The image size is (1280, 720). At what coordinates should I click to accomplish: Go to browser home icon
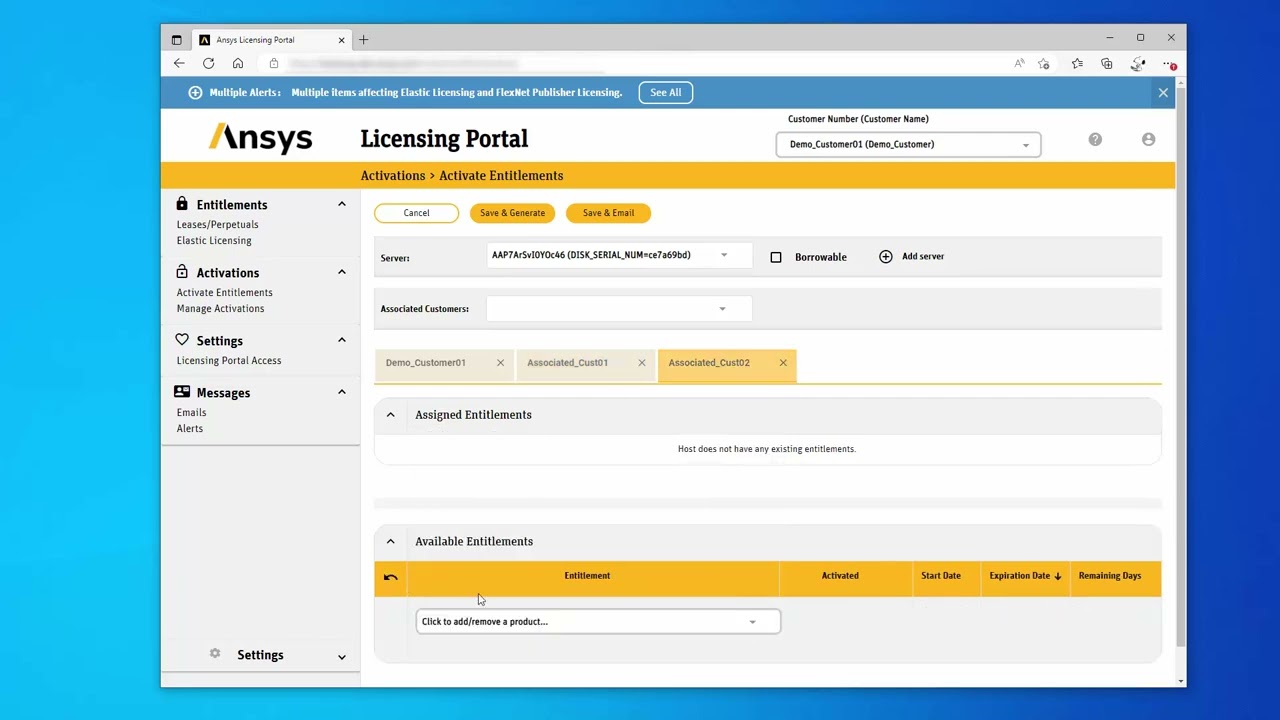(x=238, y=64)
